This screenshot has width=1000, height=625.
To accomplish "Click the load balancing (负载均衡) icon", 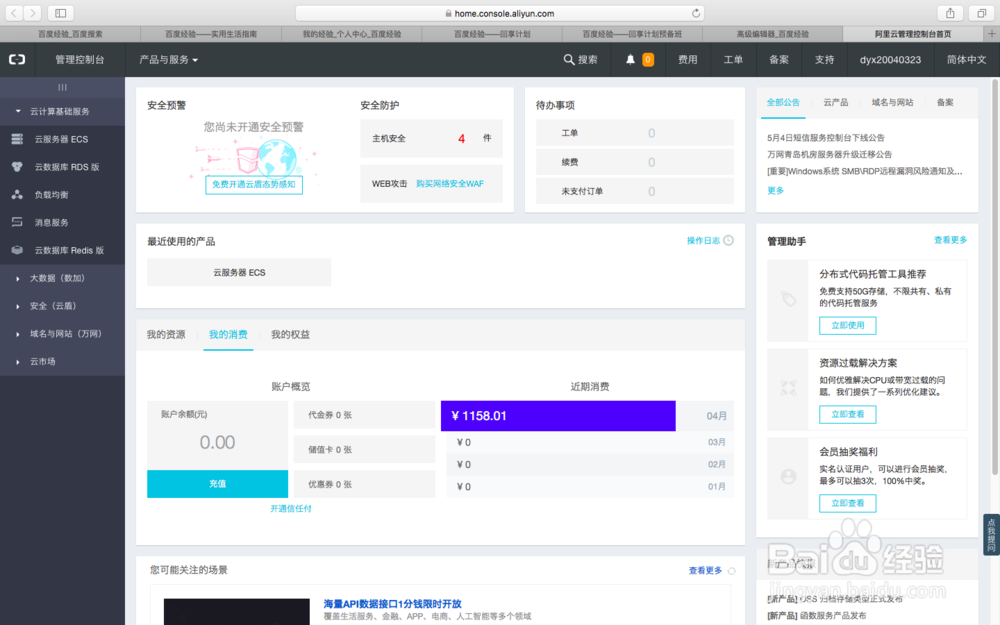I will [x=17, y=195].
